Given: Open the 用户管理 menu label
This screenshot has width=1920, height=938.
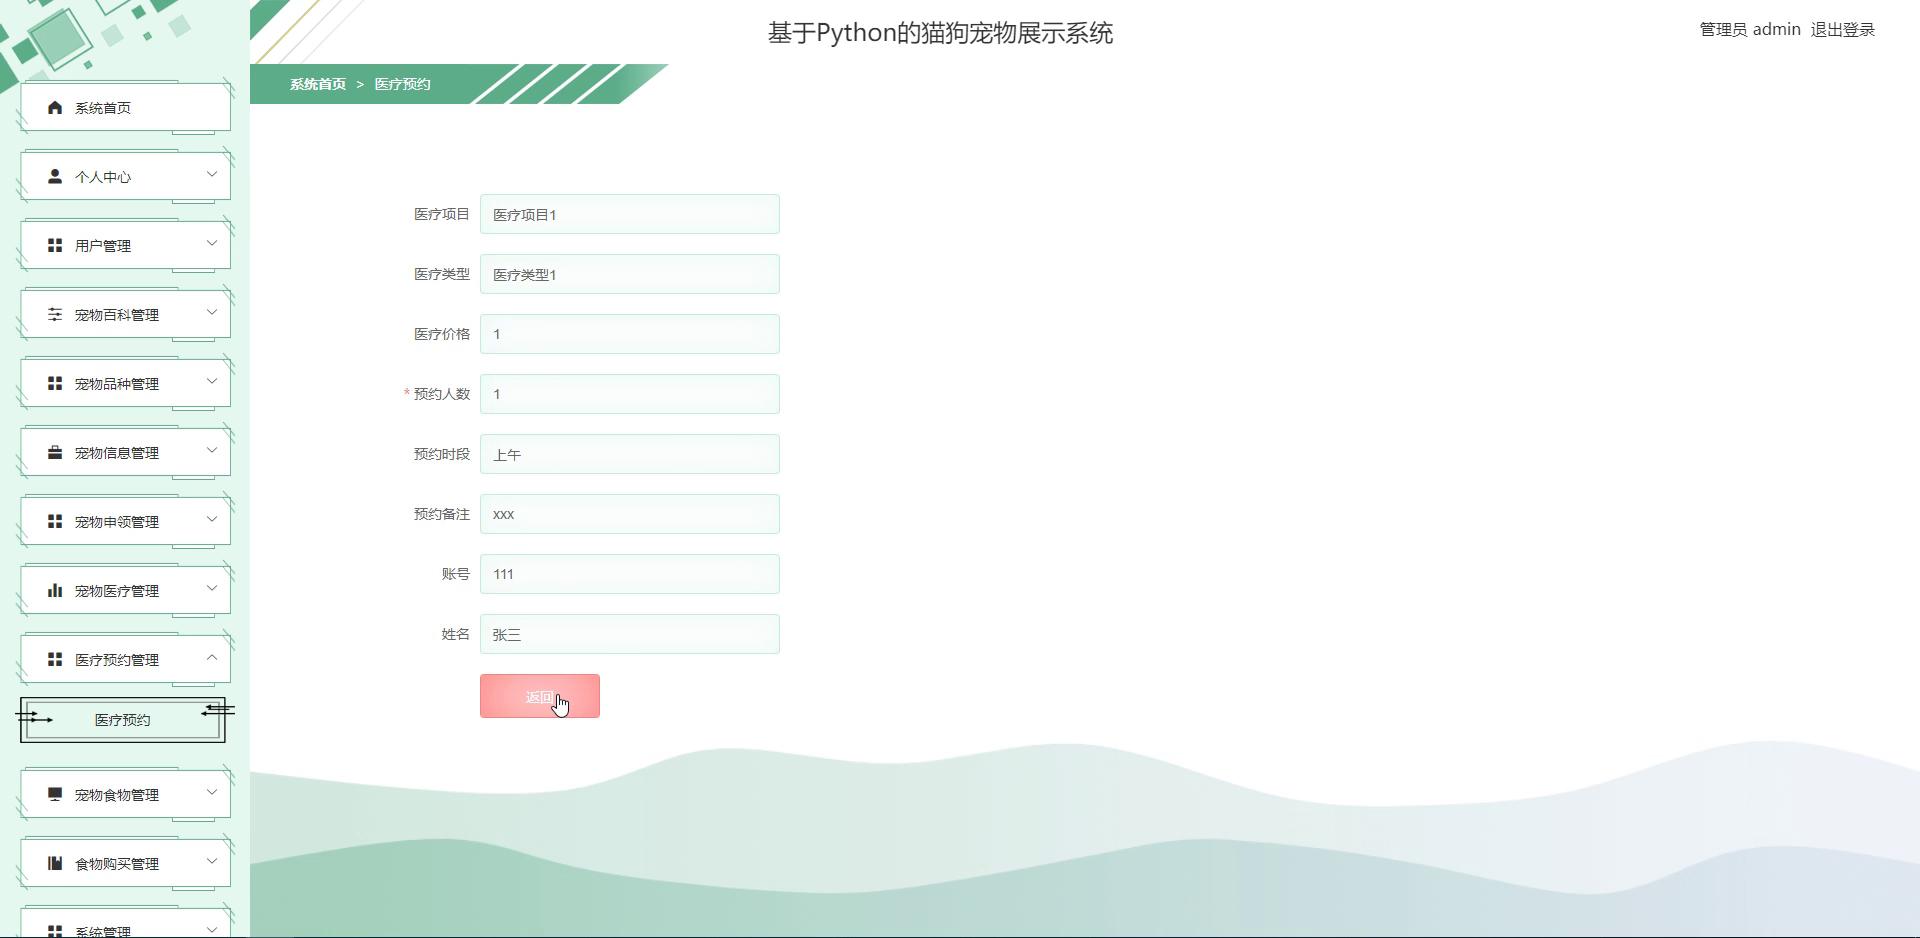Looking at the screenshot, I should (x=103, y=246).
